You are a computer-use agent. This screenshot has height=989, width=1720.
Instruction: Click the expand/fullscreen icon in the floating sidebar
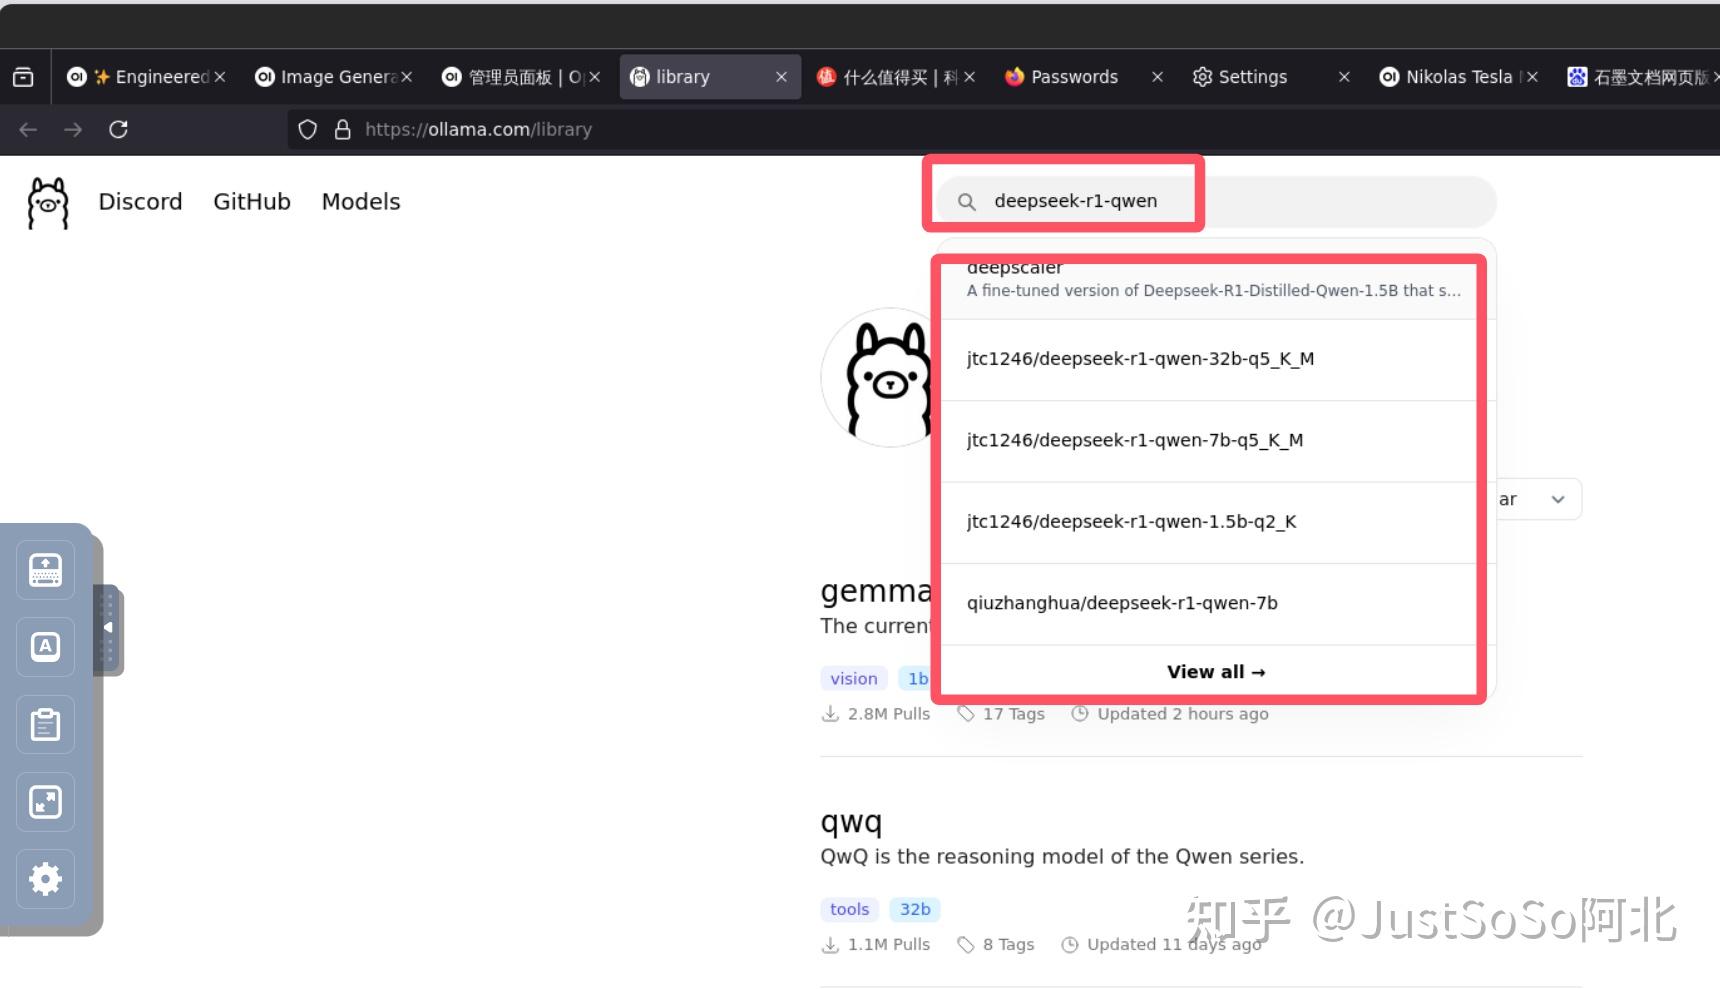tap(45, 801)
